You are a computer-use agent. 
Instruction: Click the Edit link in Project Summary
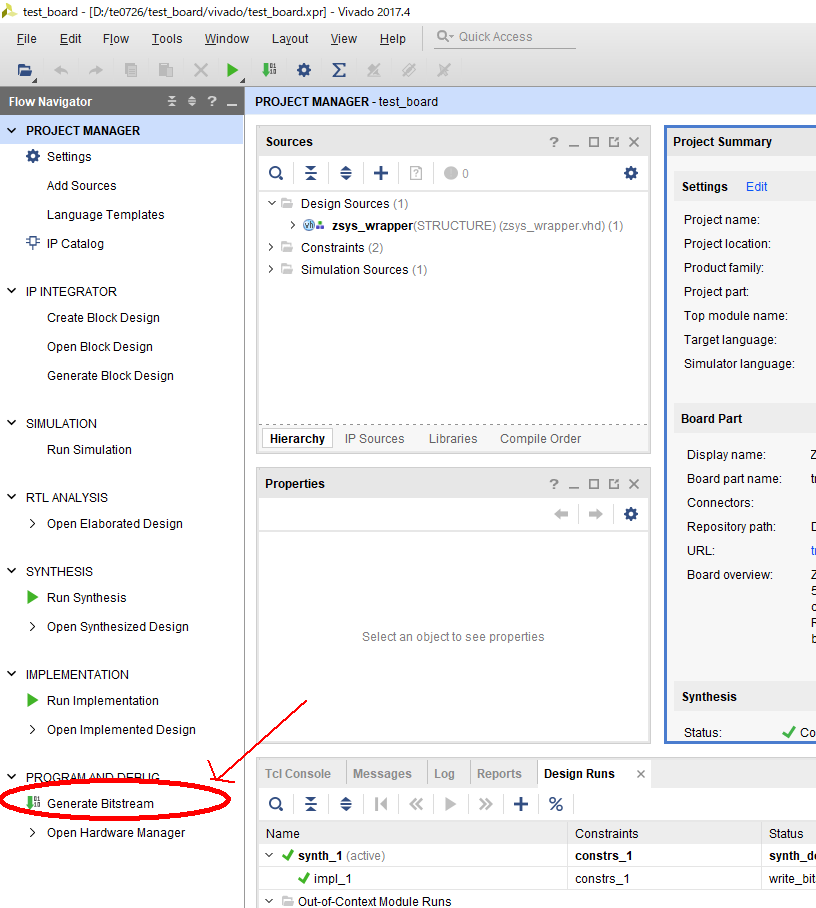coord(757,187)
